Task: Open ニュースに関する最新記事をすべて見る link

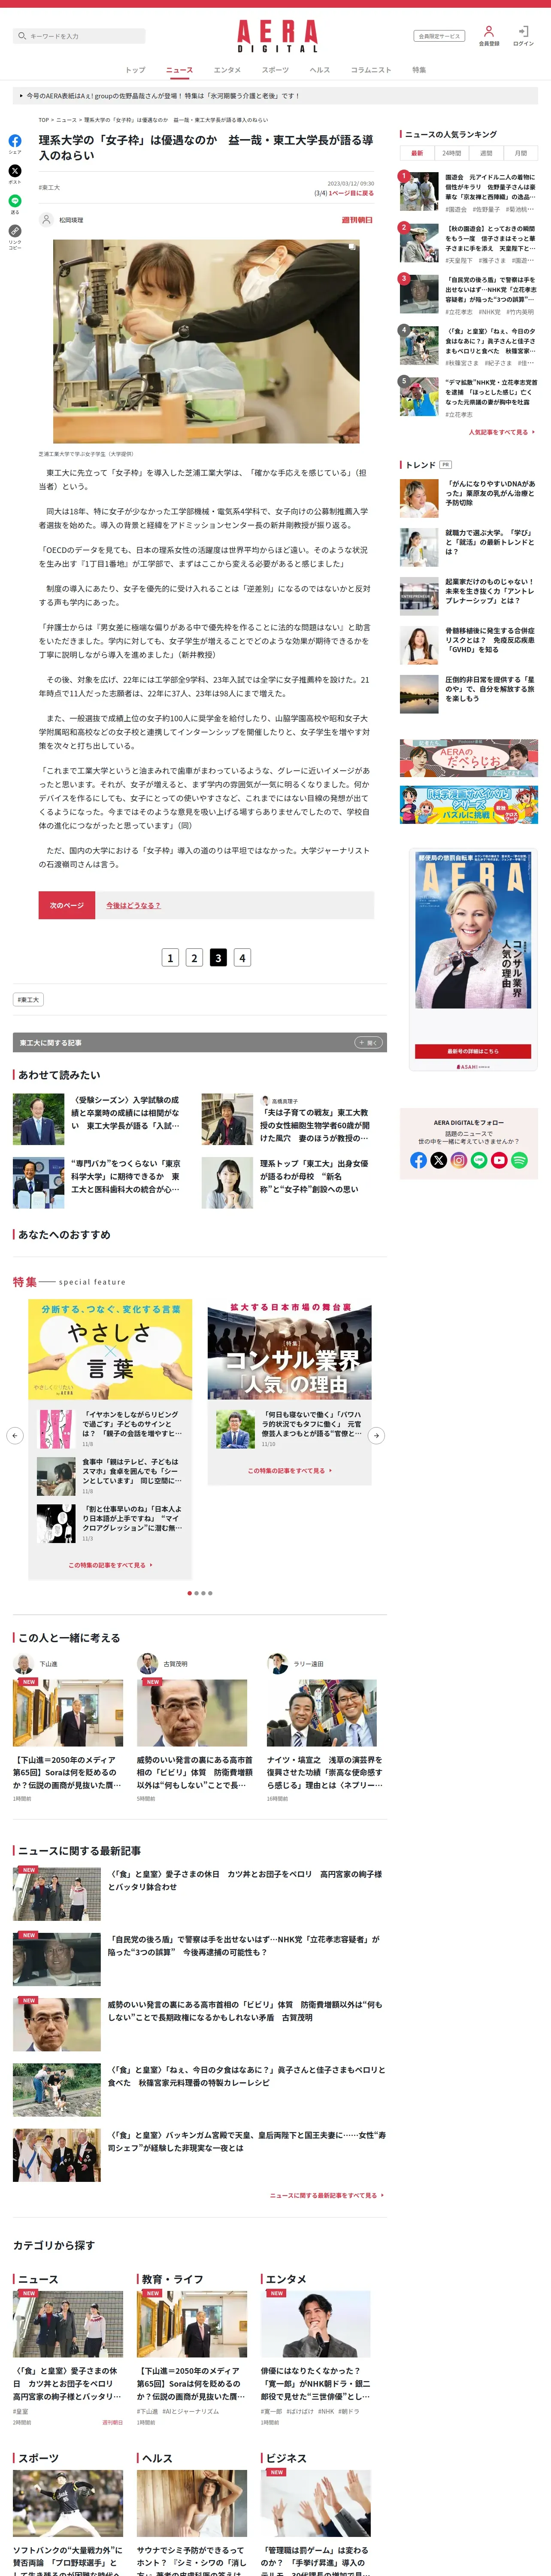Action: coord(326,2195)
